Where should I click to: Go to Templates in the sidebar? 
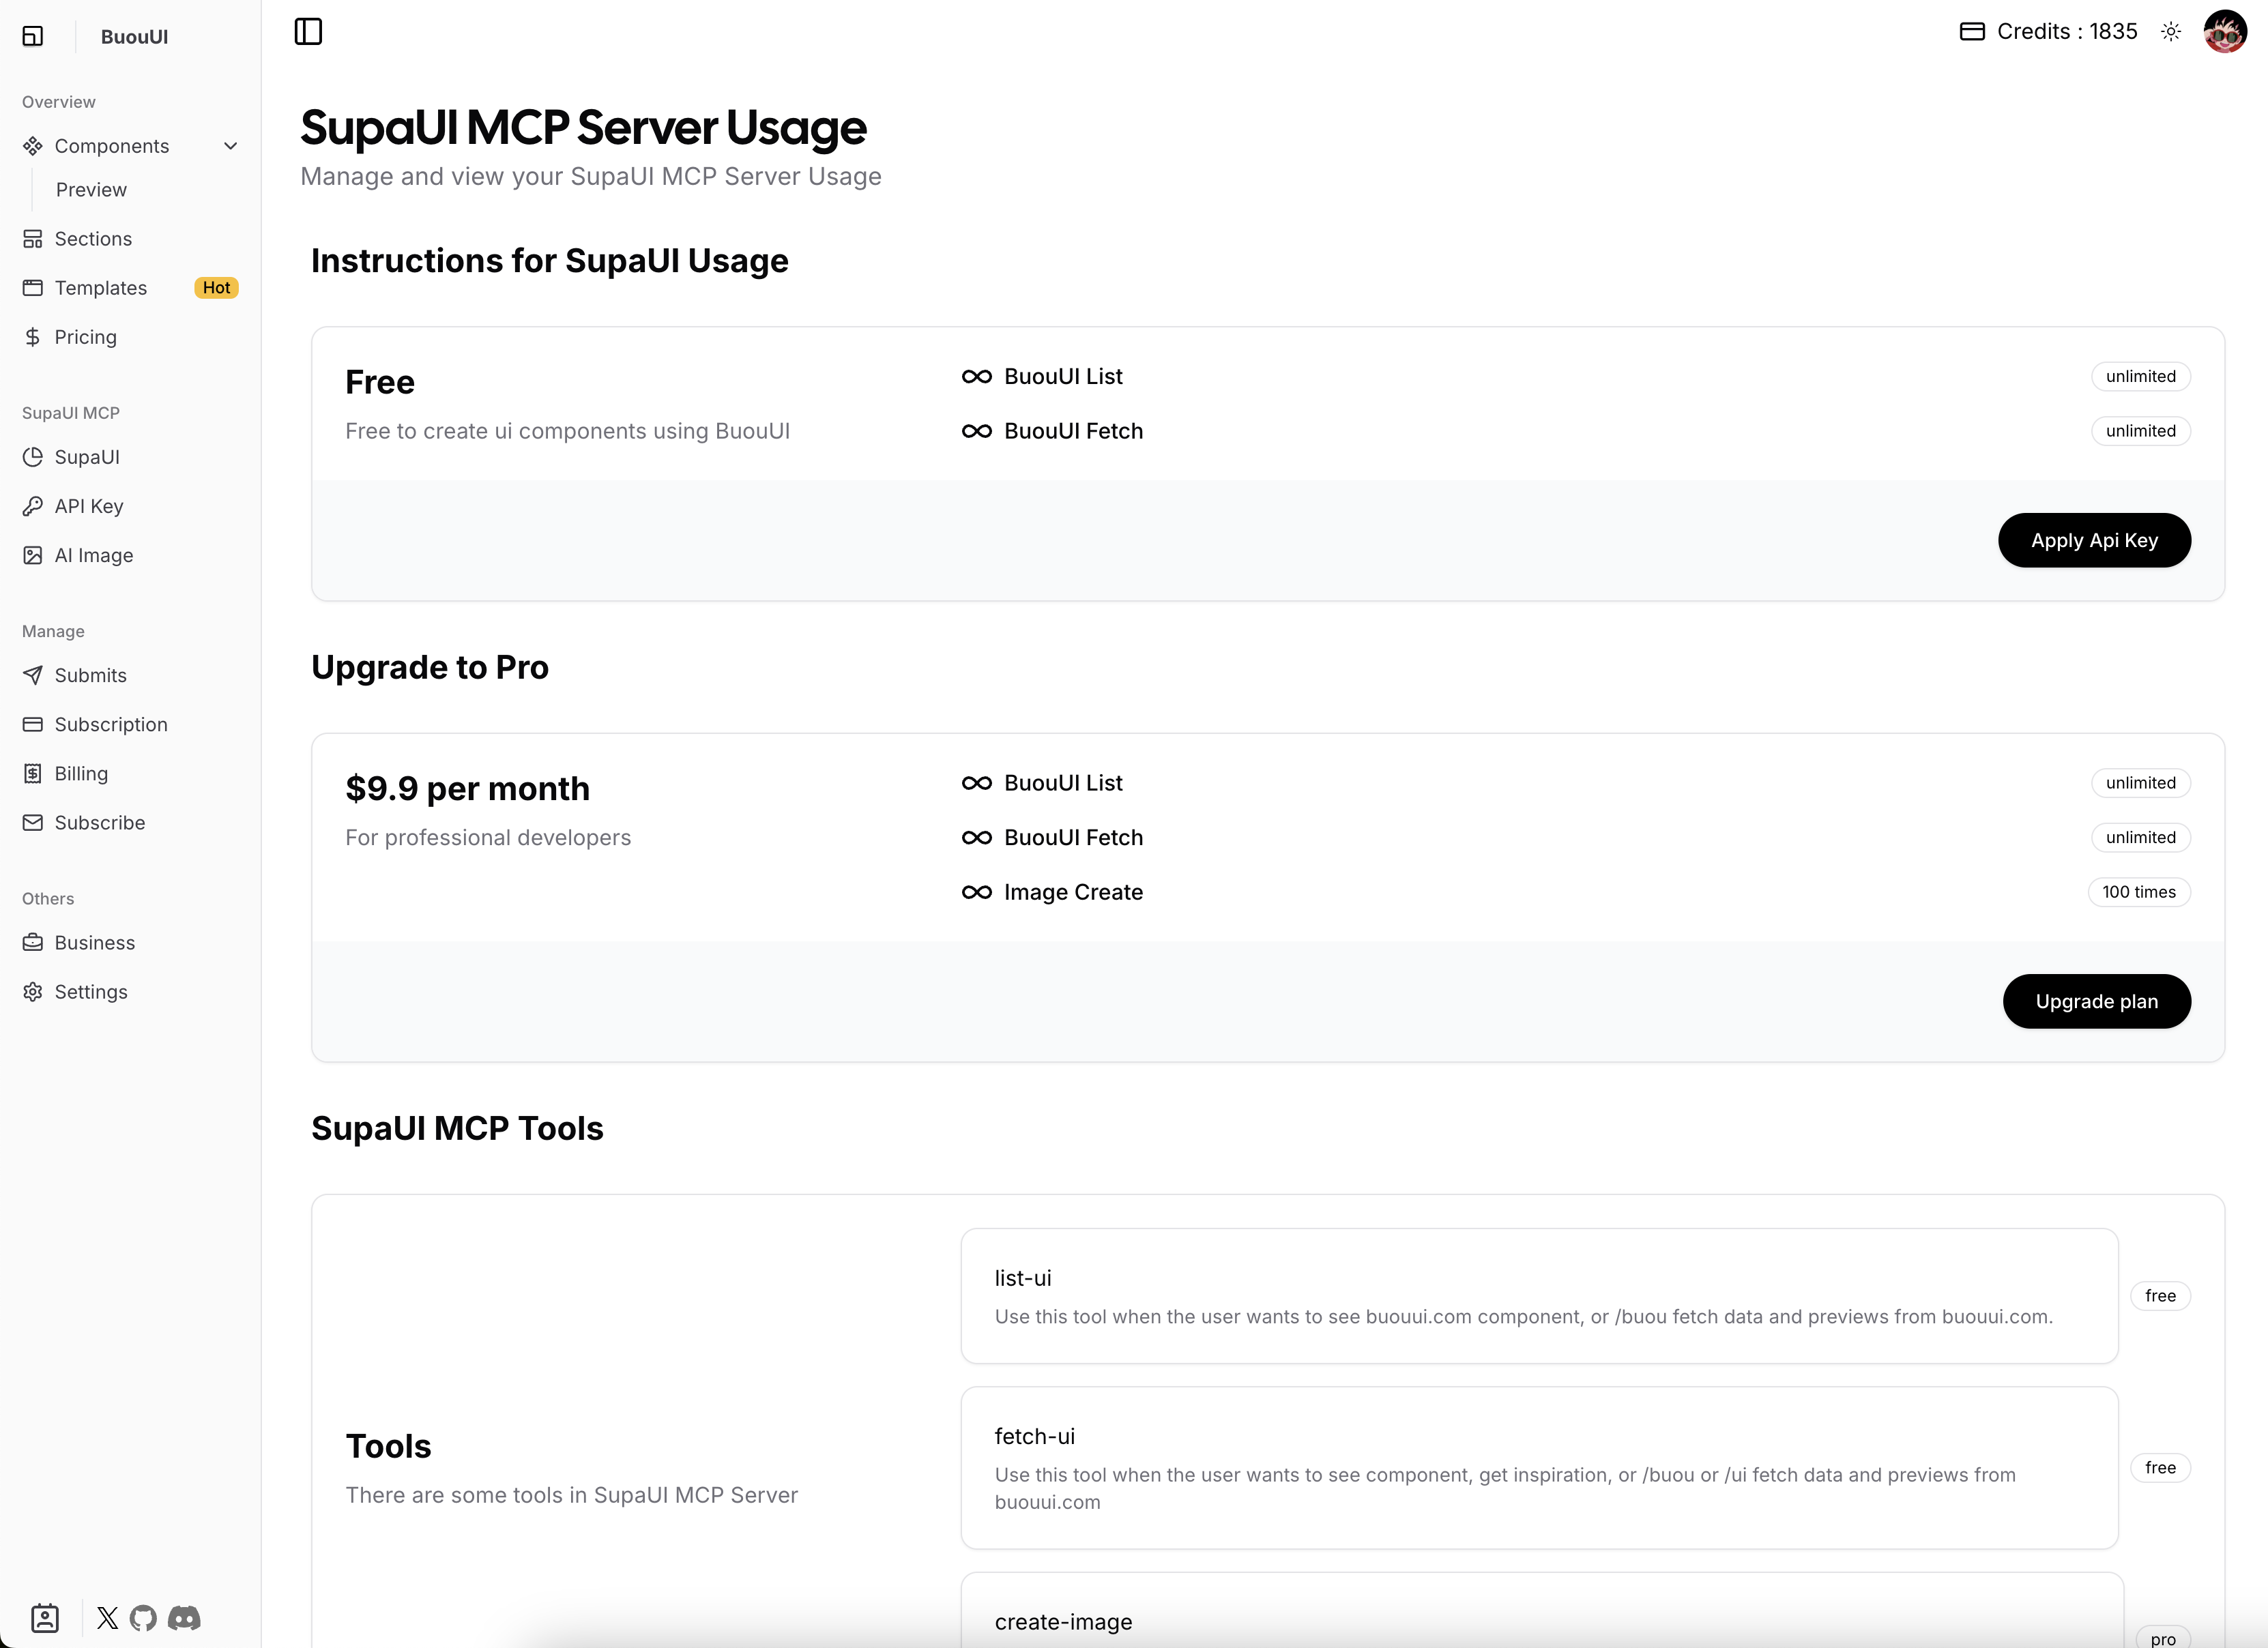pyautogui.click(x=100, y=288)
